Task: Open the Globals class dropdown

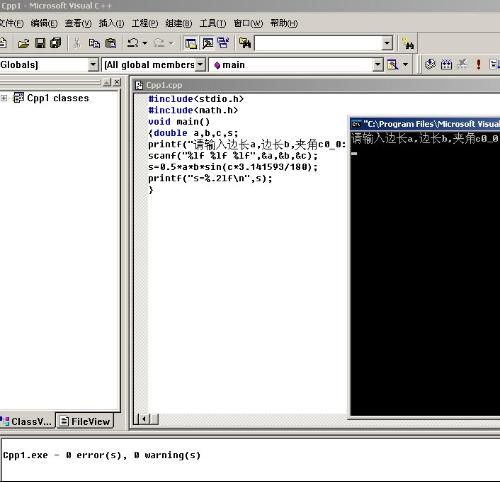Action: (x=93, y=65)
